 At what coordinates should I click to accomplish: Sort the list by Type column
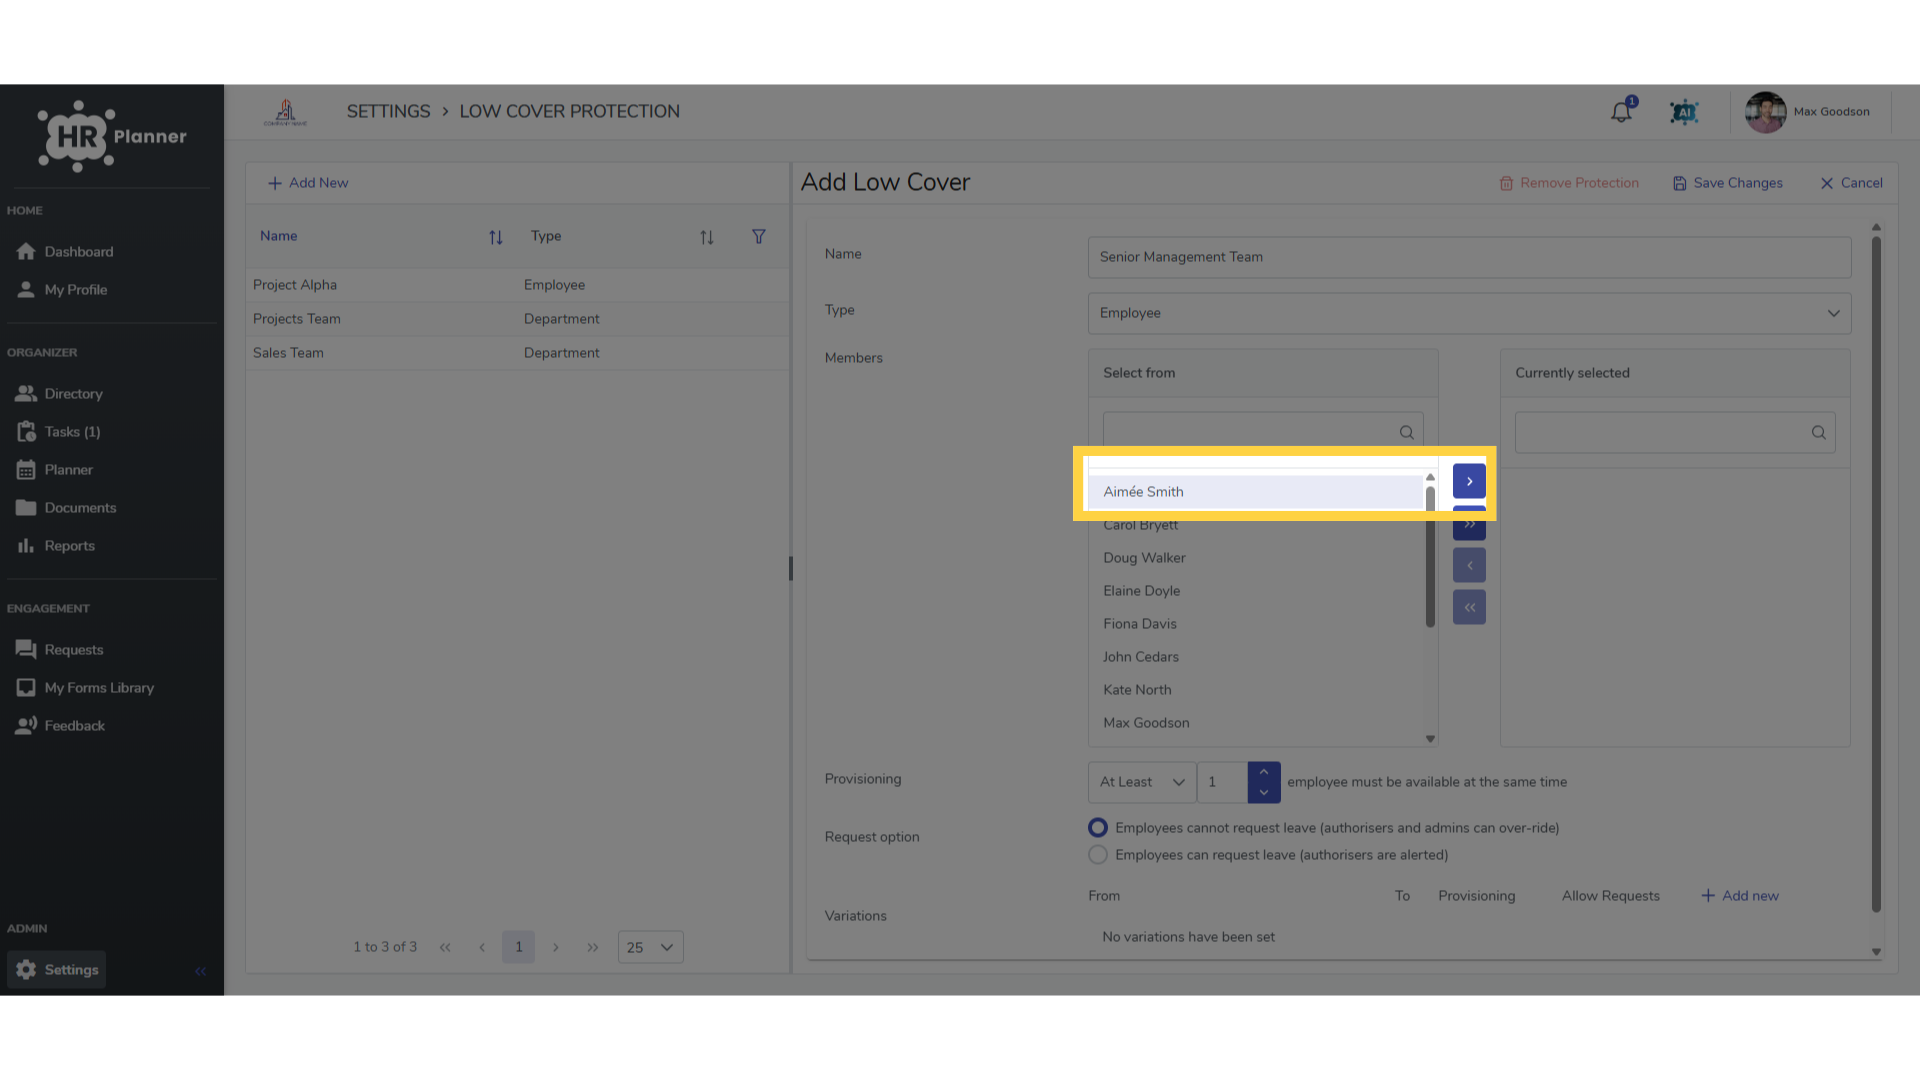(706, 237)
